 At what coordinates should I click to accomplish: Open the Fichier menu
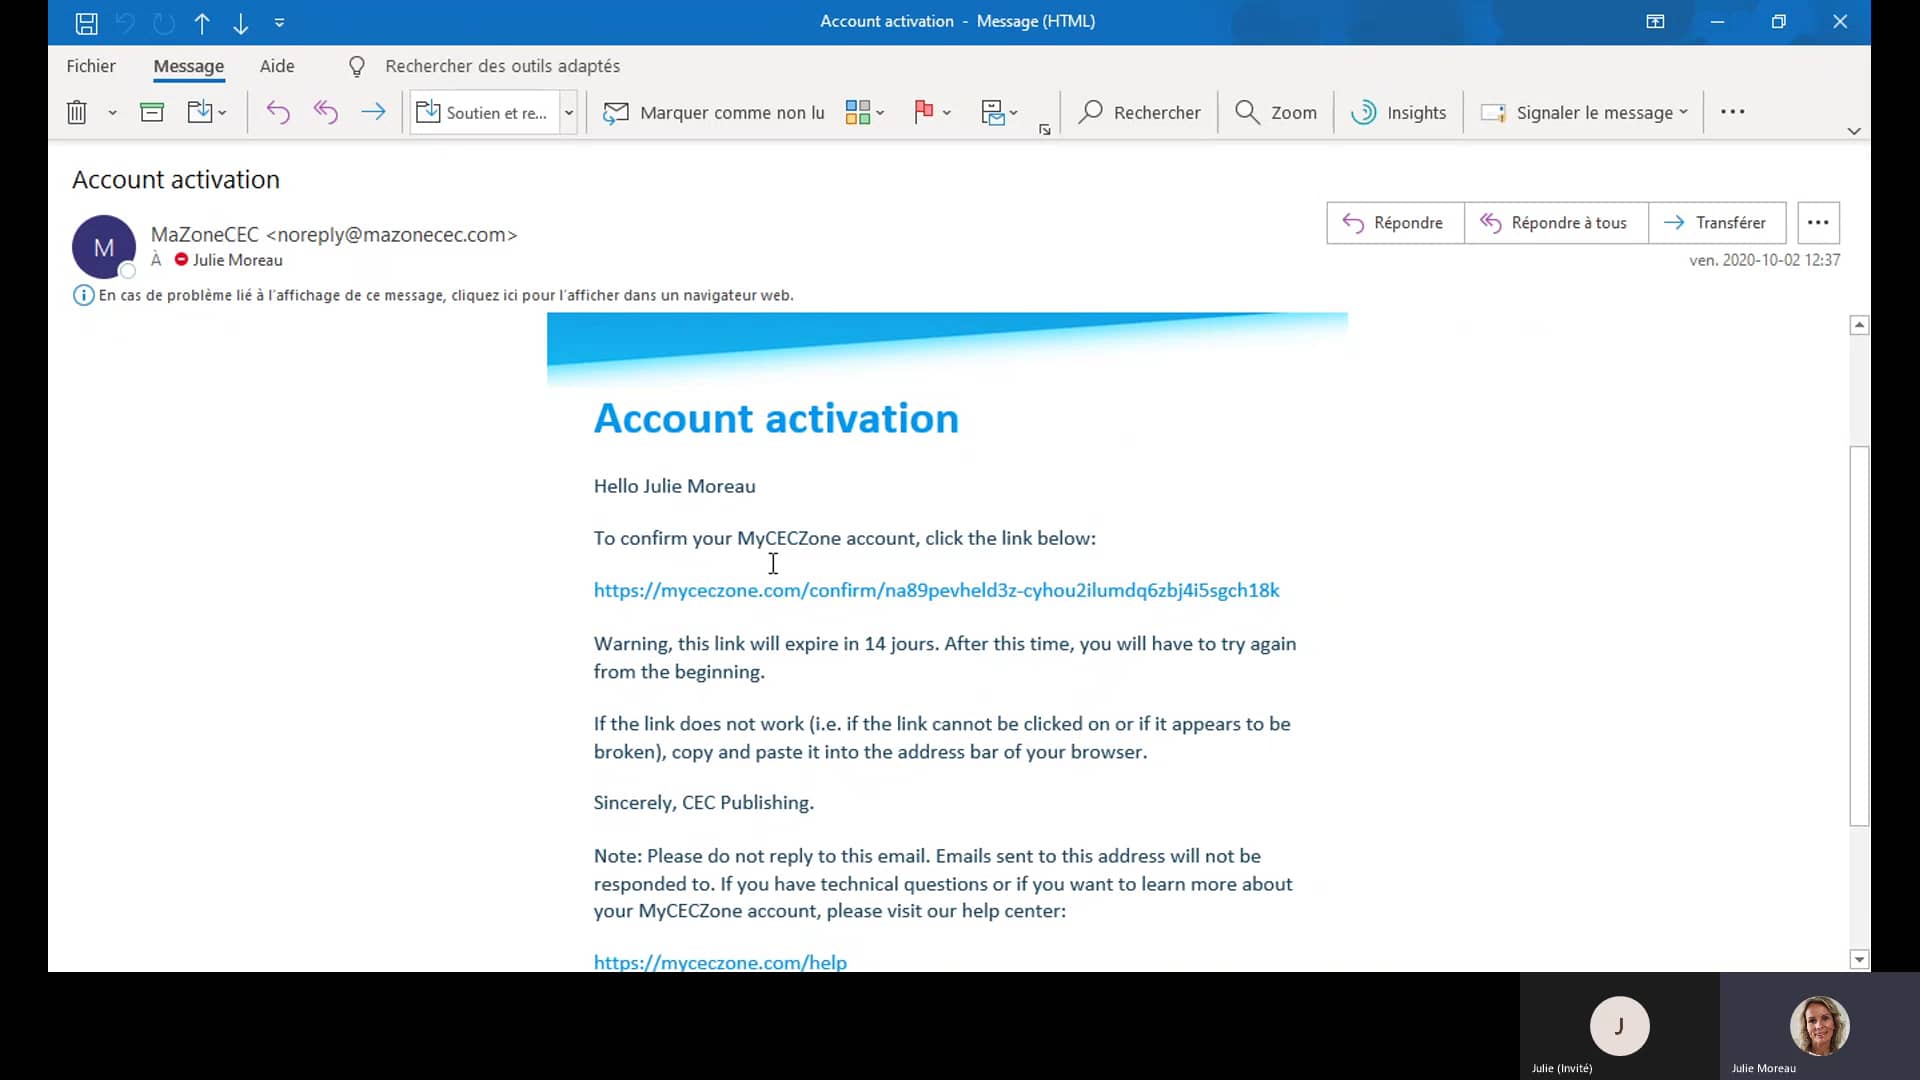tap(91, 66)
